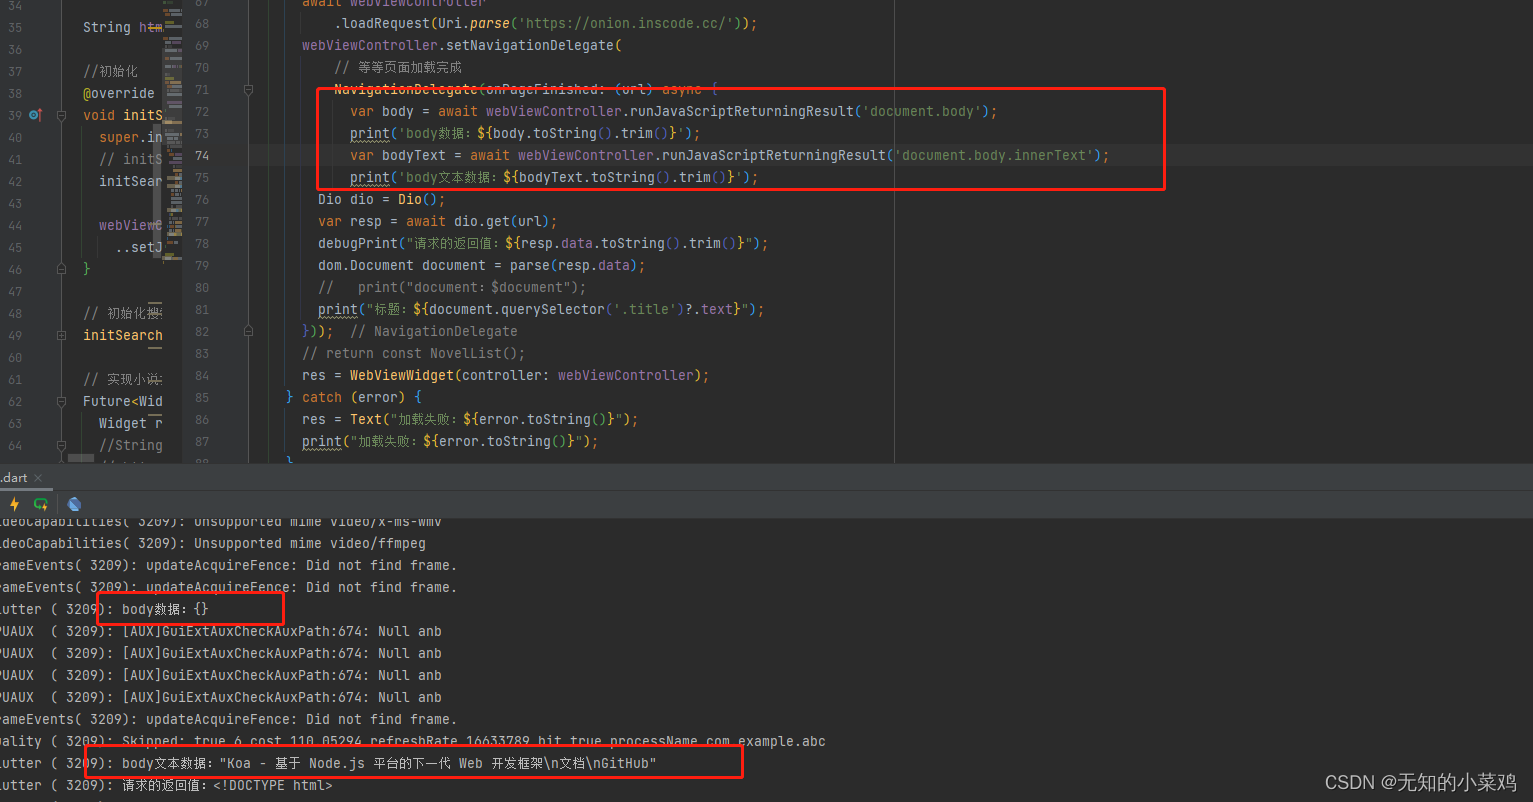Expand the folded initSearch block at line 49
Screen dimensions: 1533x802
[x=61, y=335]
